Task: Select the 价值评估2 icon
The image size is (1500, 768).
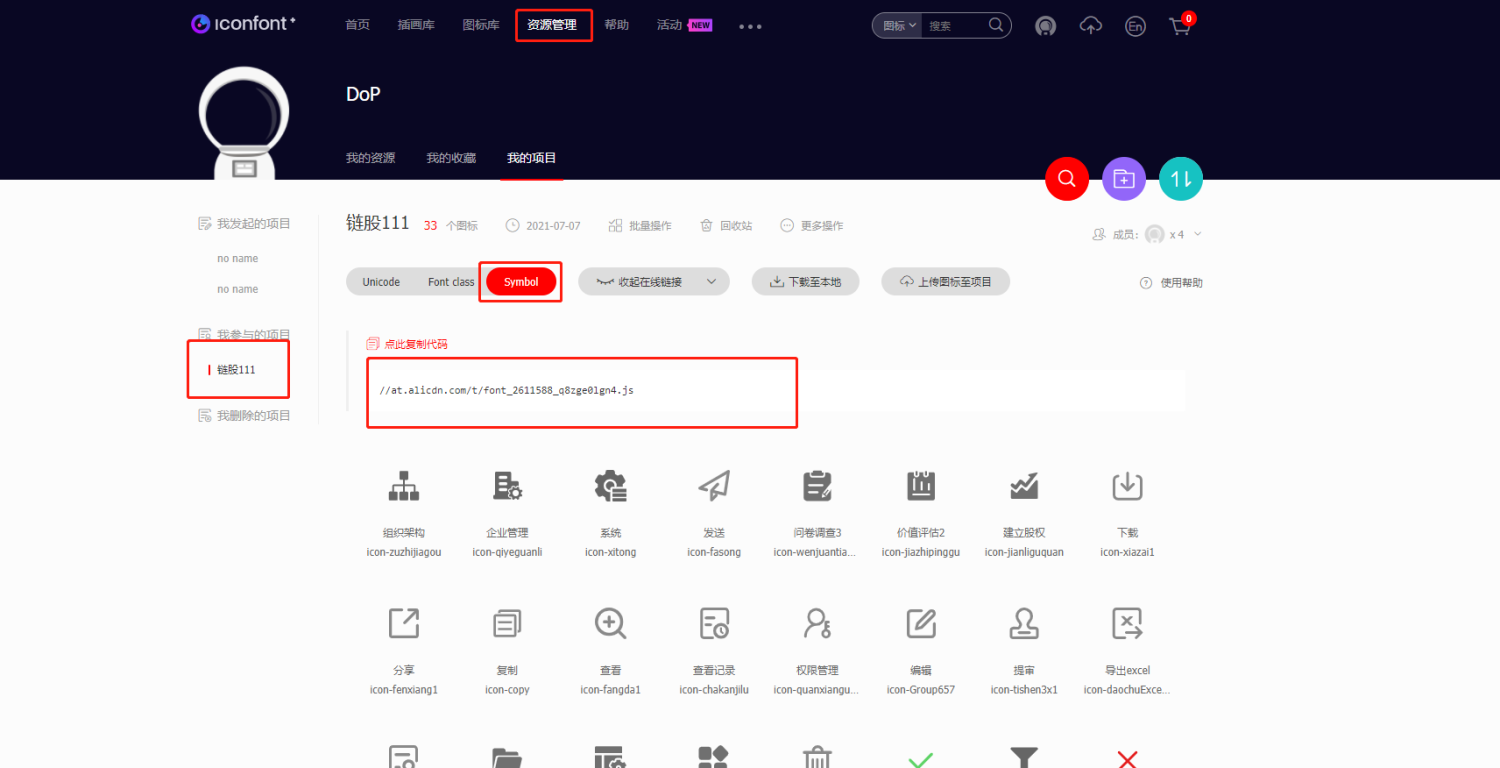Action: (921, 486)
